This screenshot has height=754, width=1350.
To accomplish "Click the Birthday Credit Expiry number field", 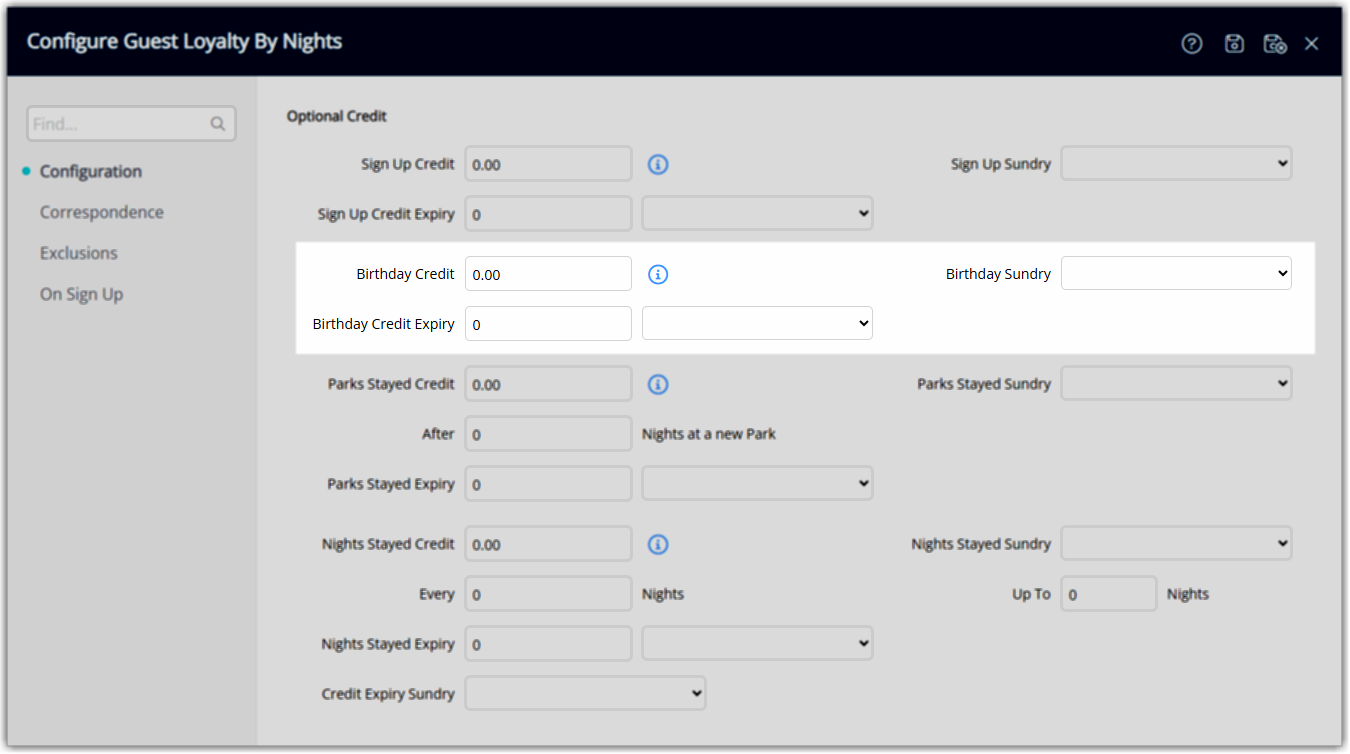I will (548, 323).
